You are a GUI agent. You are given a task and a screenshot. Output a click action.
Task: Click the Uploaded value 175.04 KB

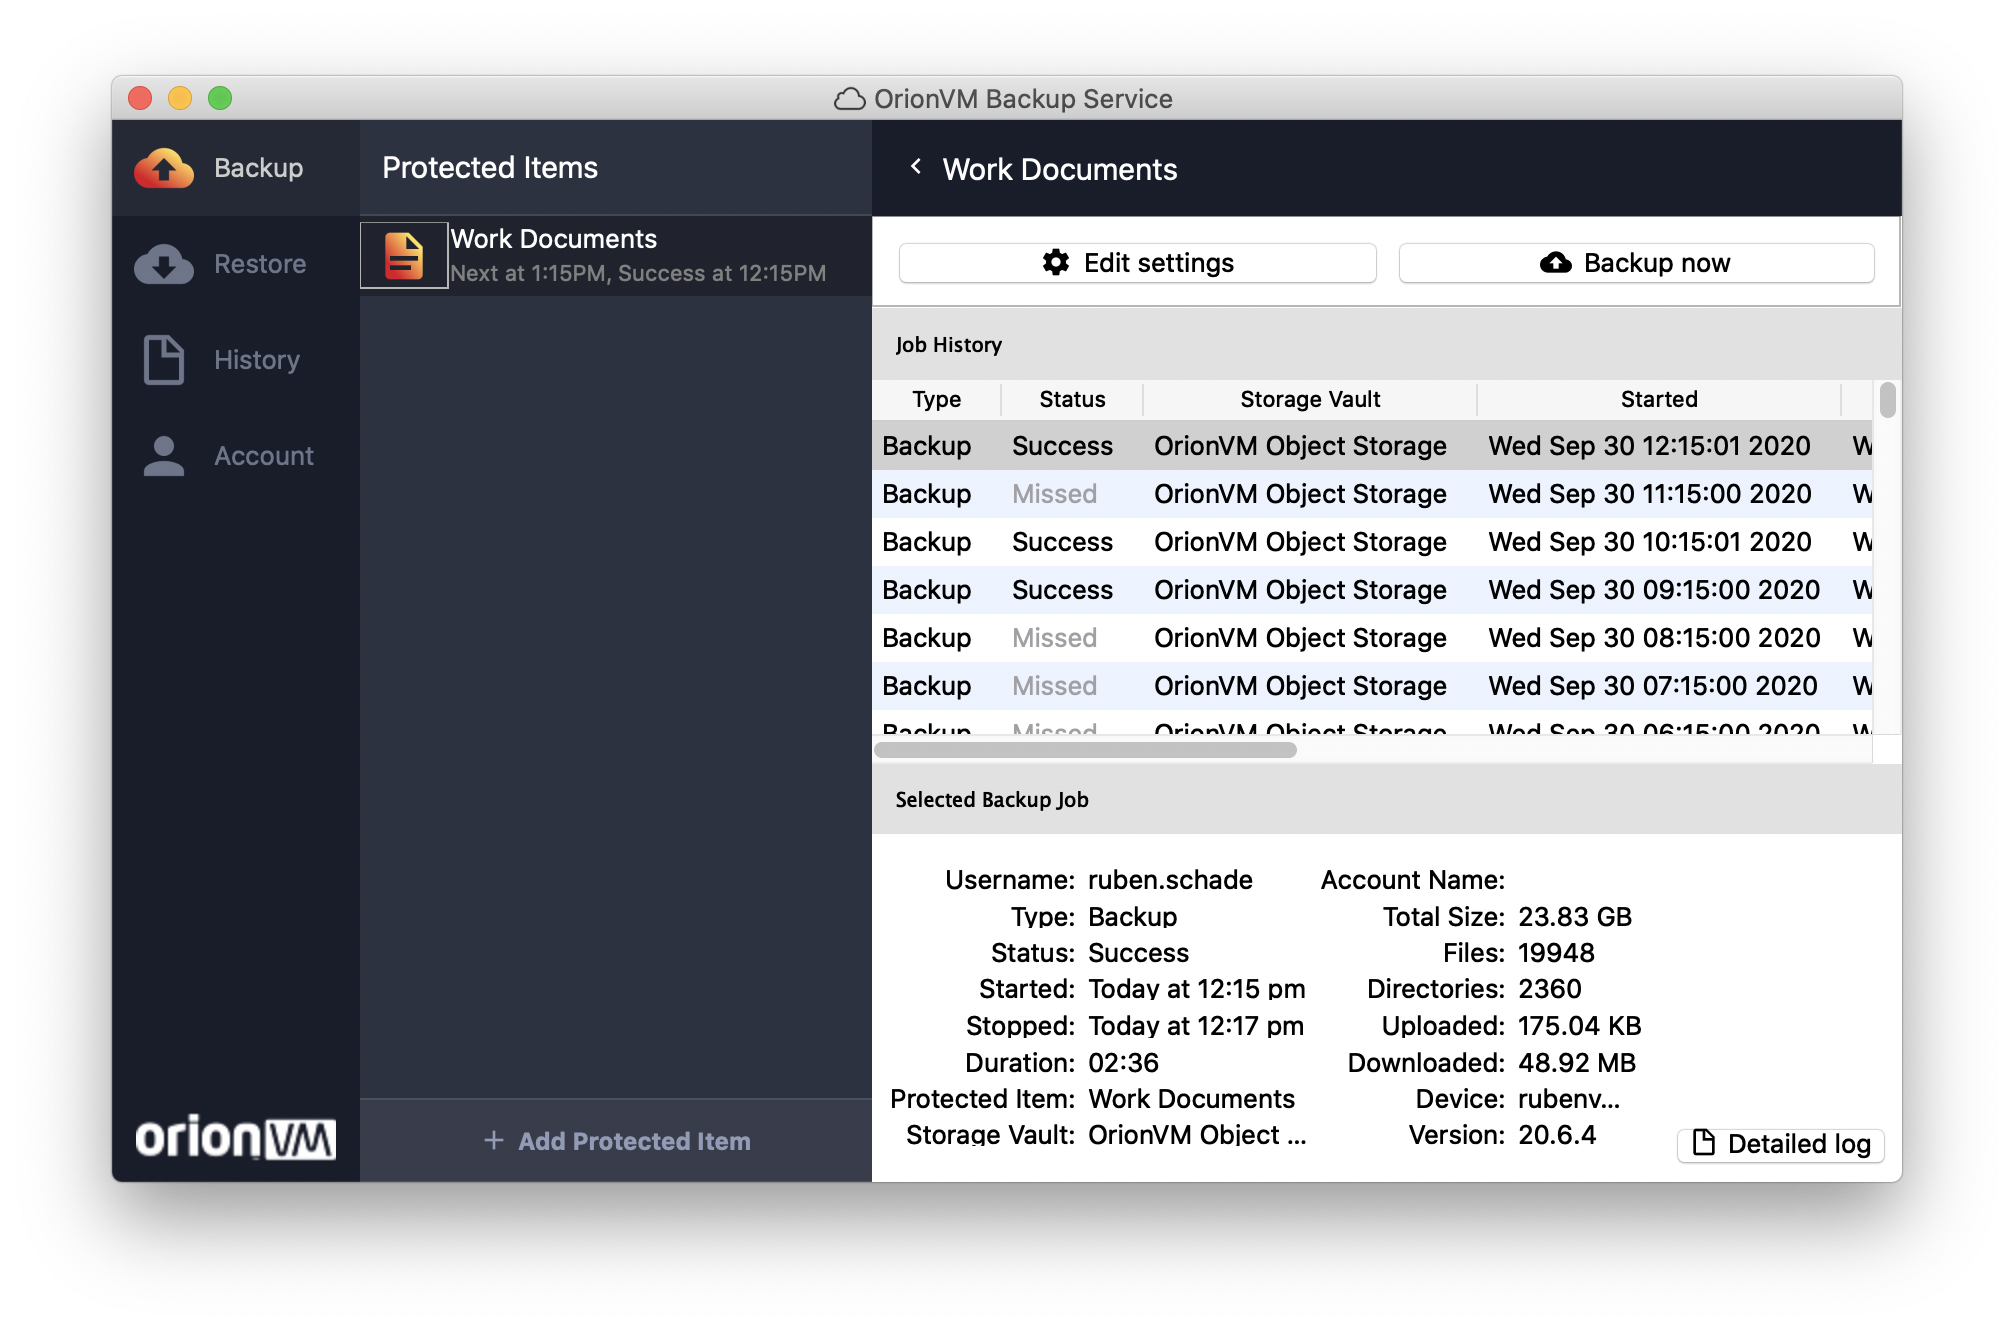pyautogui.click(x=1580, y=1026)
